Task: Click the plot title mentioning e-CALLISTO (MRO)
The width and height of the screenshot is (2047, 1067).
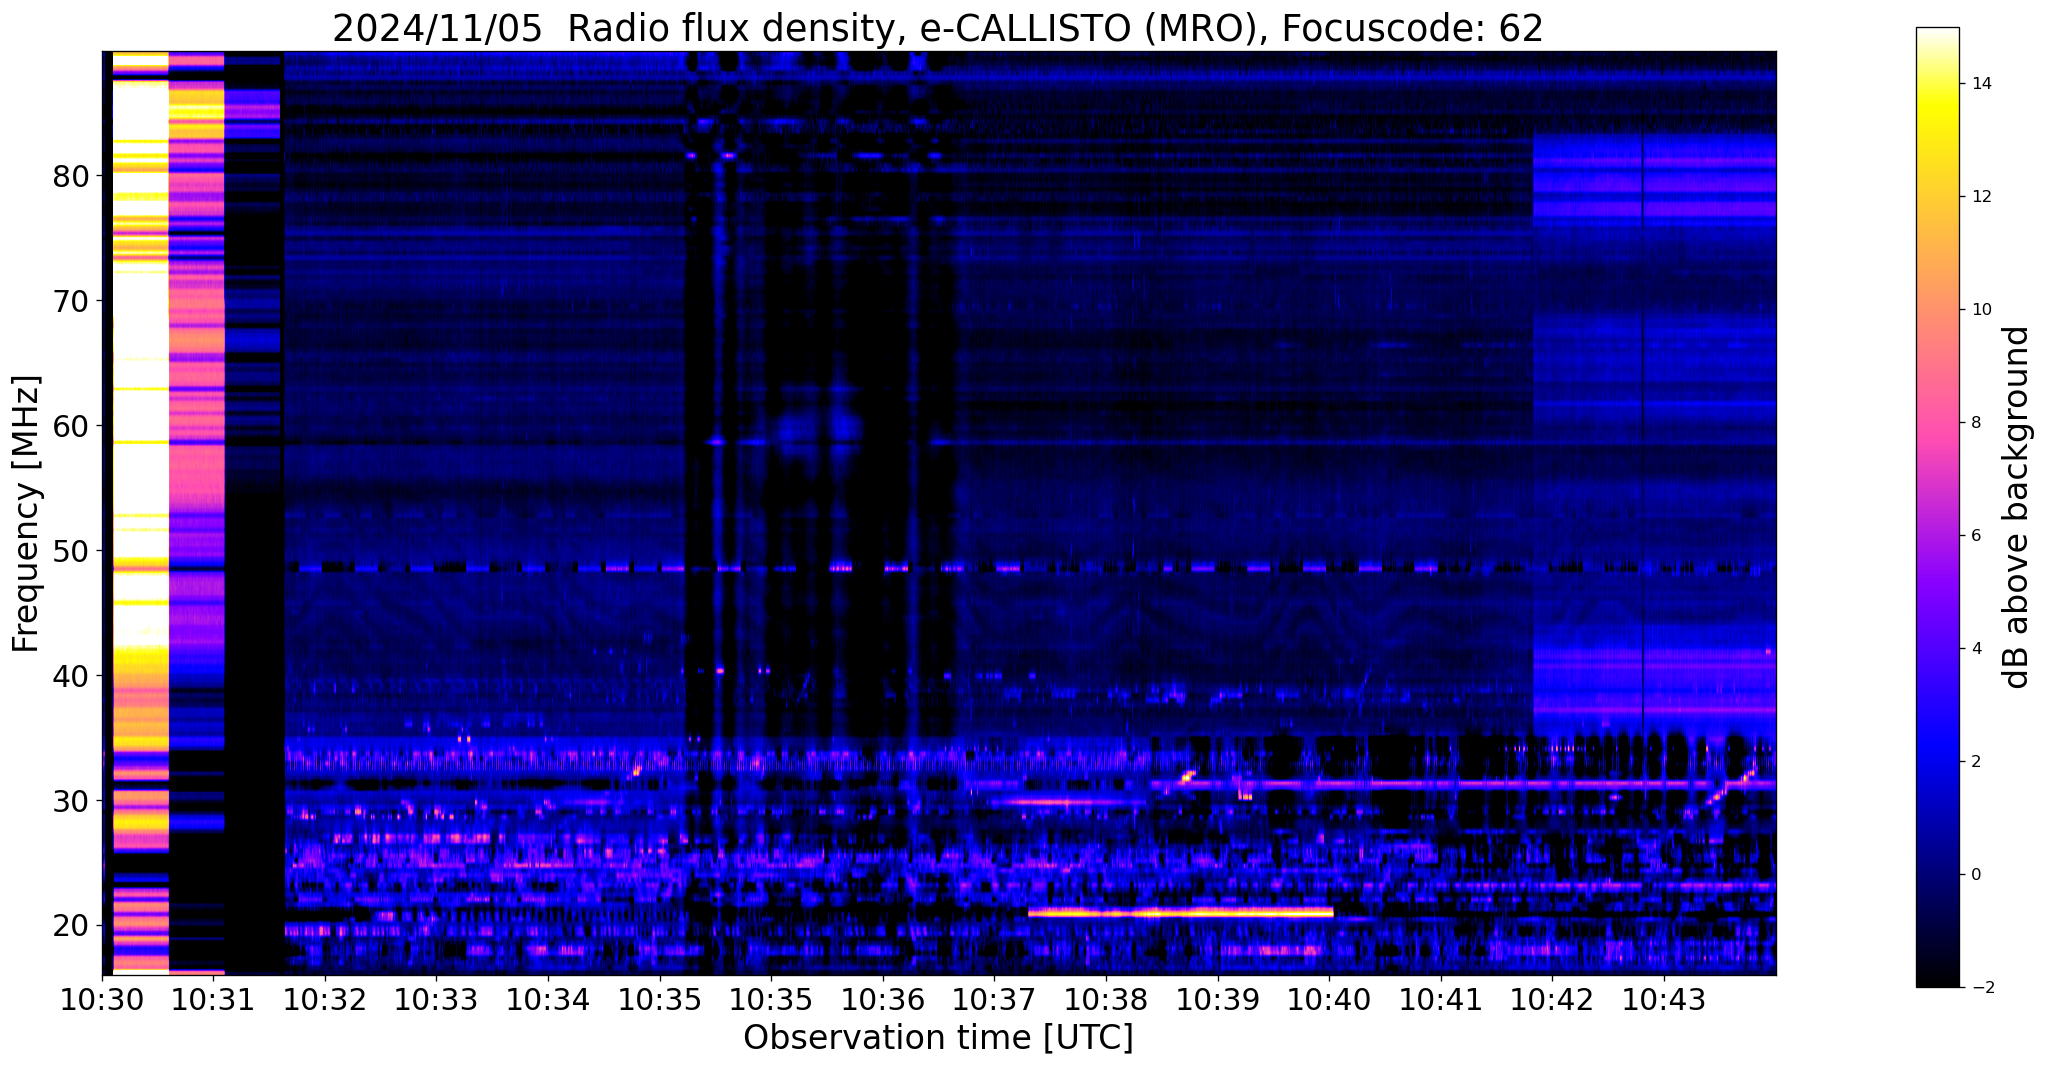Action: tap(938, 28)
